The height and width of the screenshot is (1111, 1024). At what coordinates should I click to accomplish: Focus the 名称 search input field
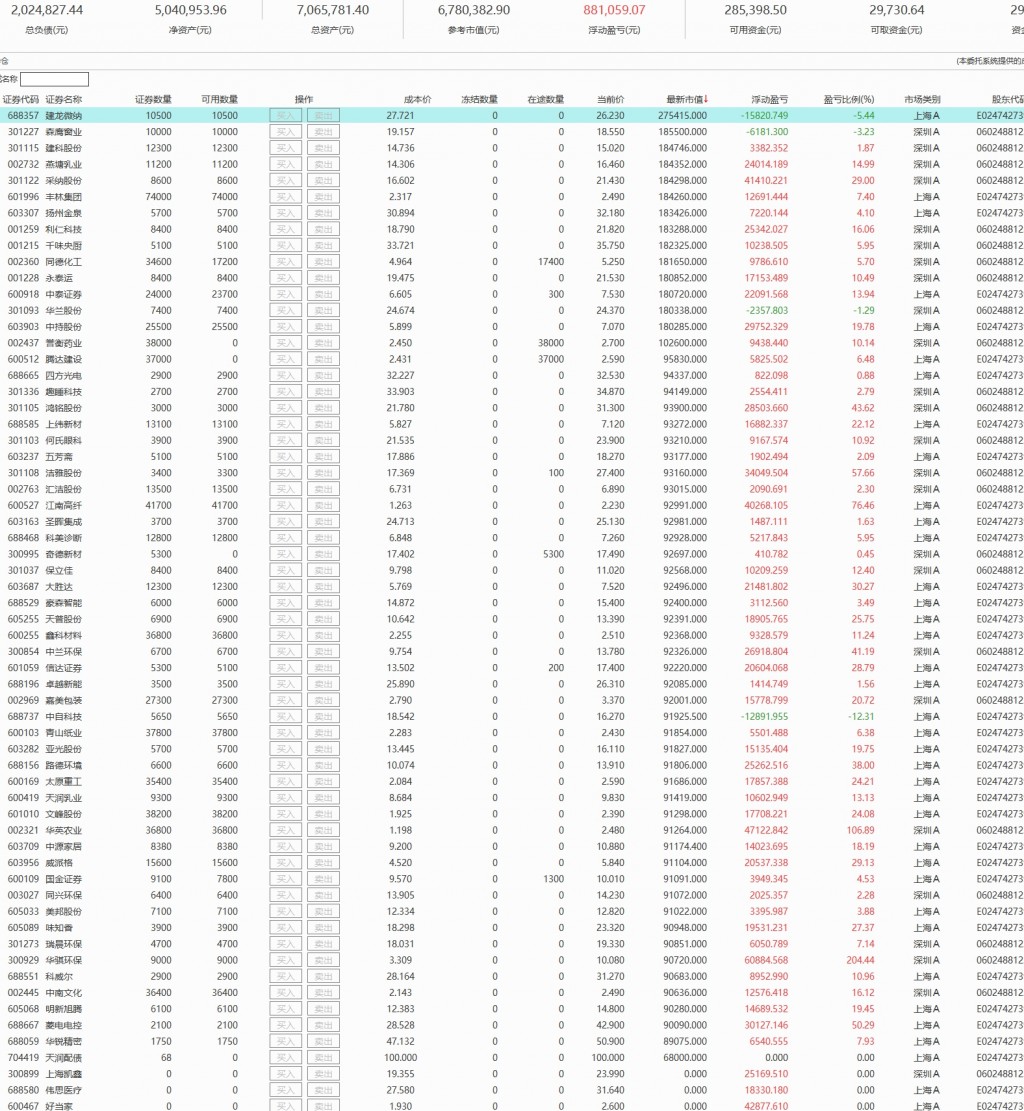tap(55, 79)
